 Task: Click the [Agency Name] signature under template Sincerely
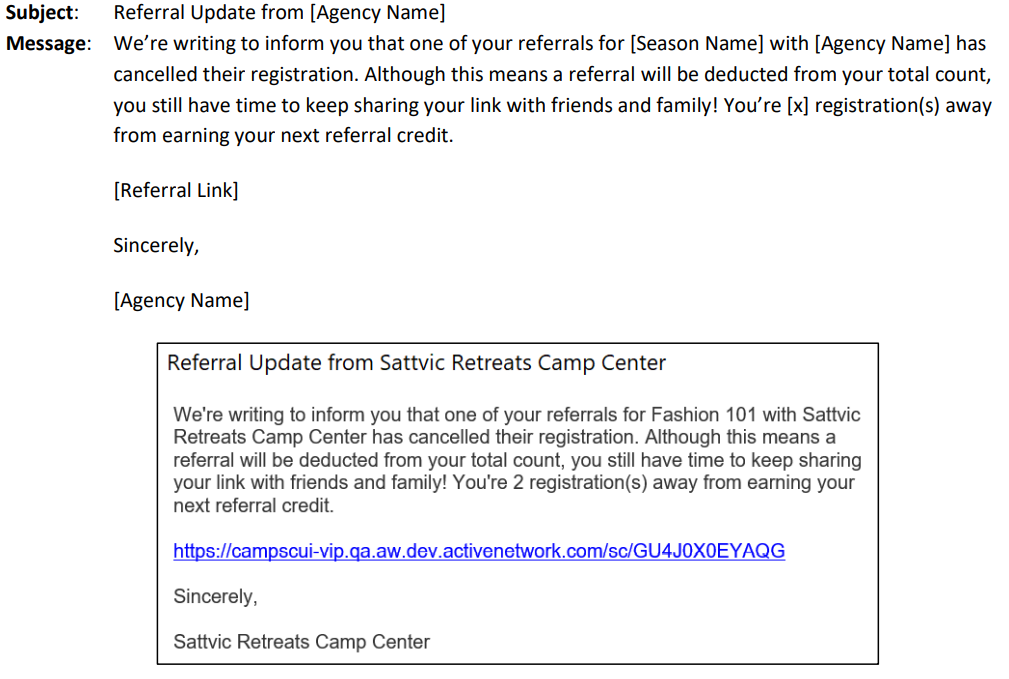point(181,301)
